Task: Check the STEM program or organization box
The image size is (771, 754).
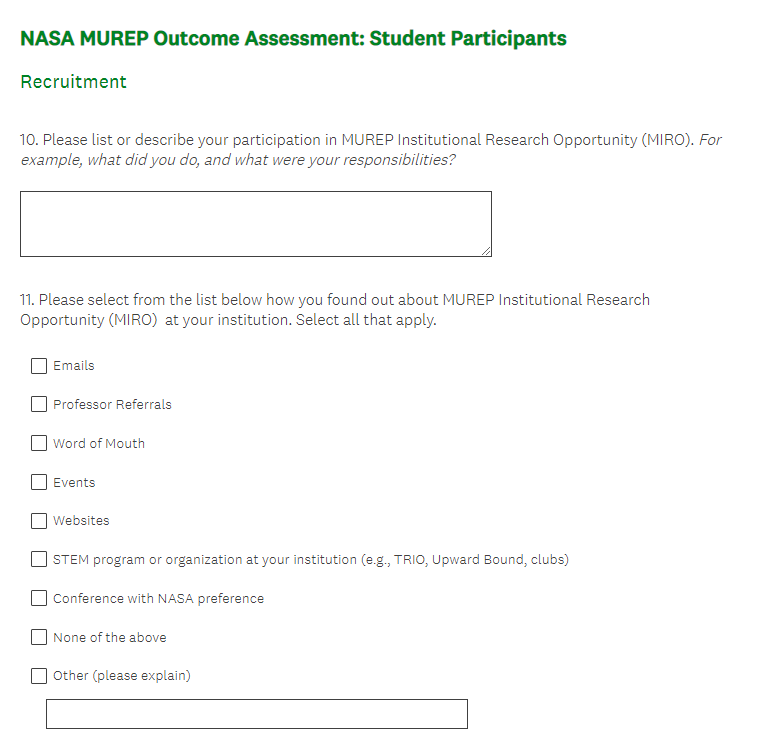Action: 39,559
